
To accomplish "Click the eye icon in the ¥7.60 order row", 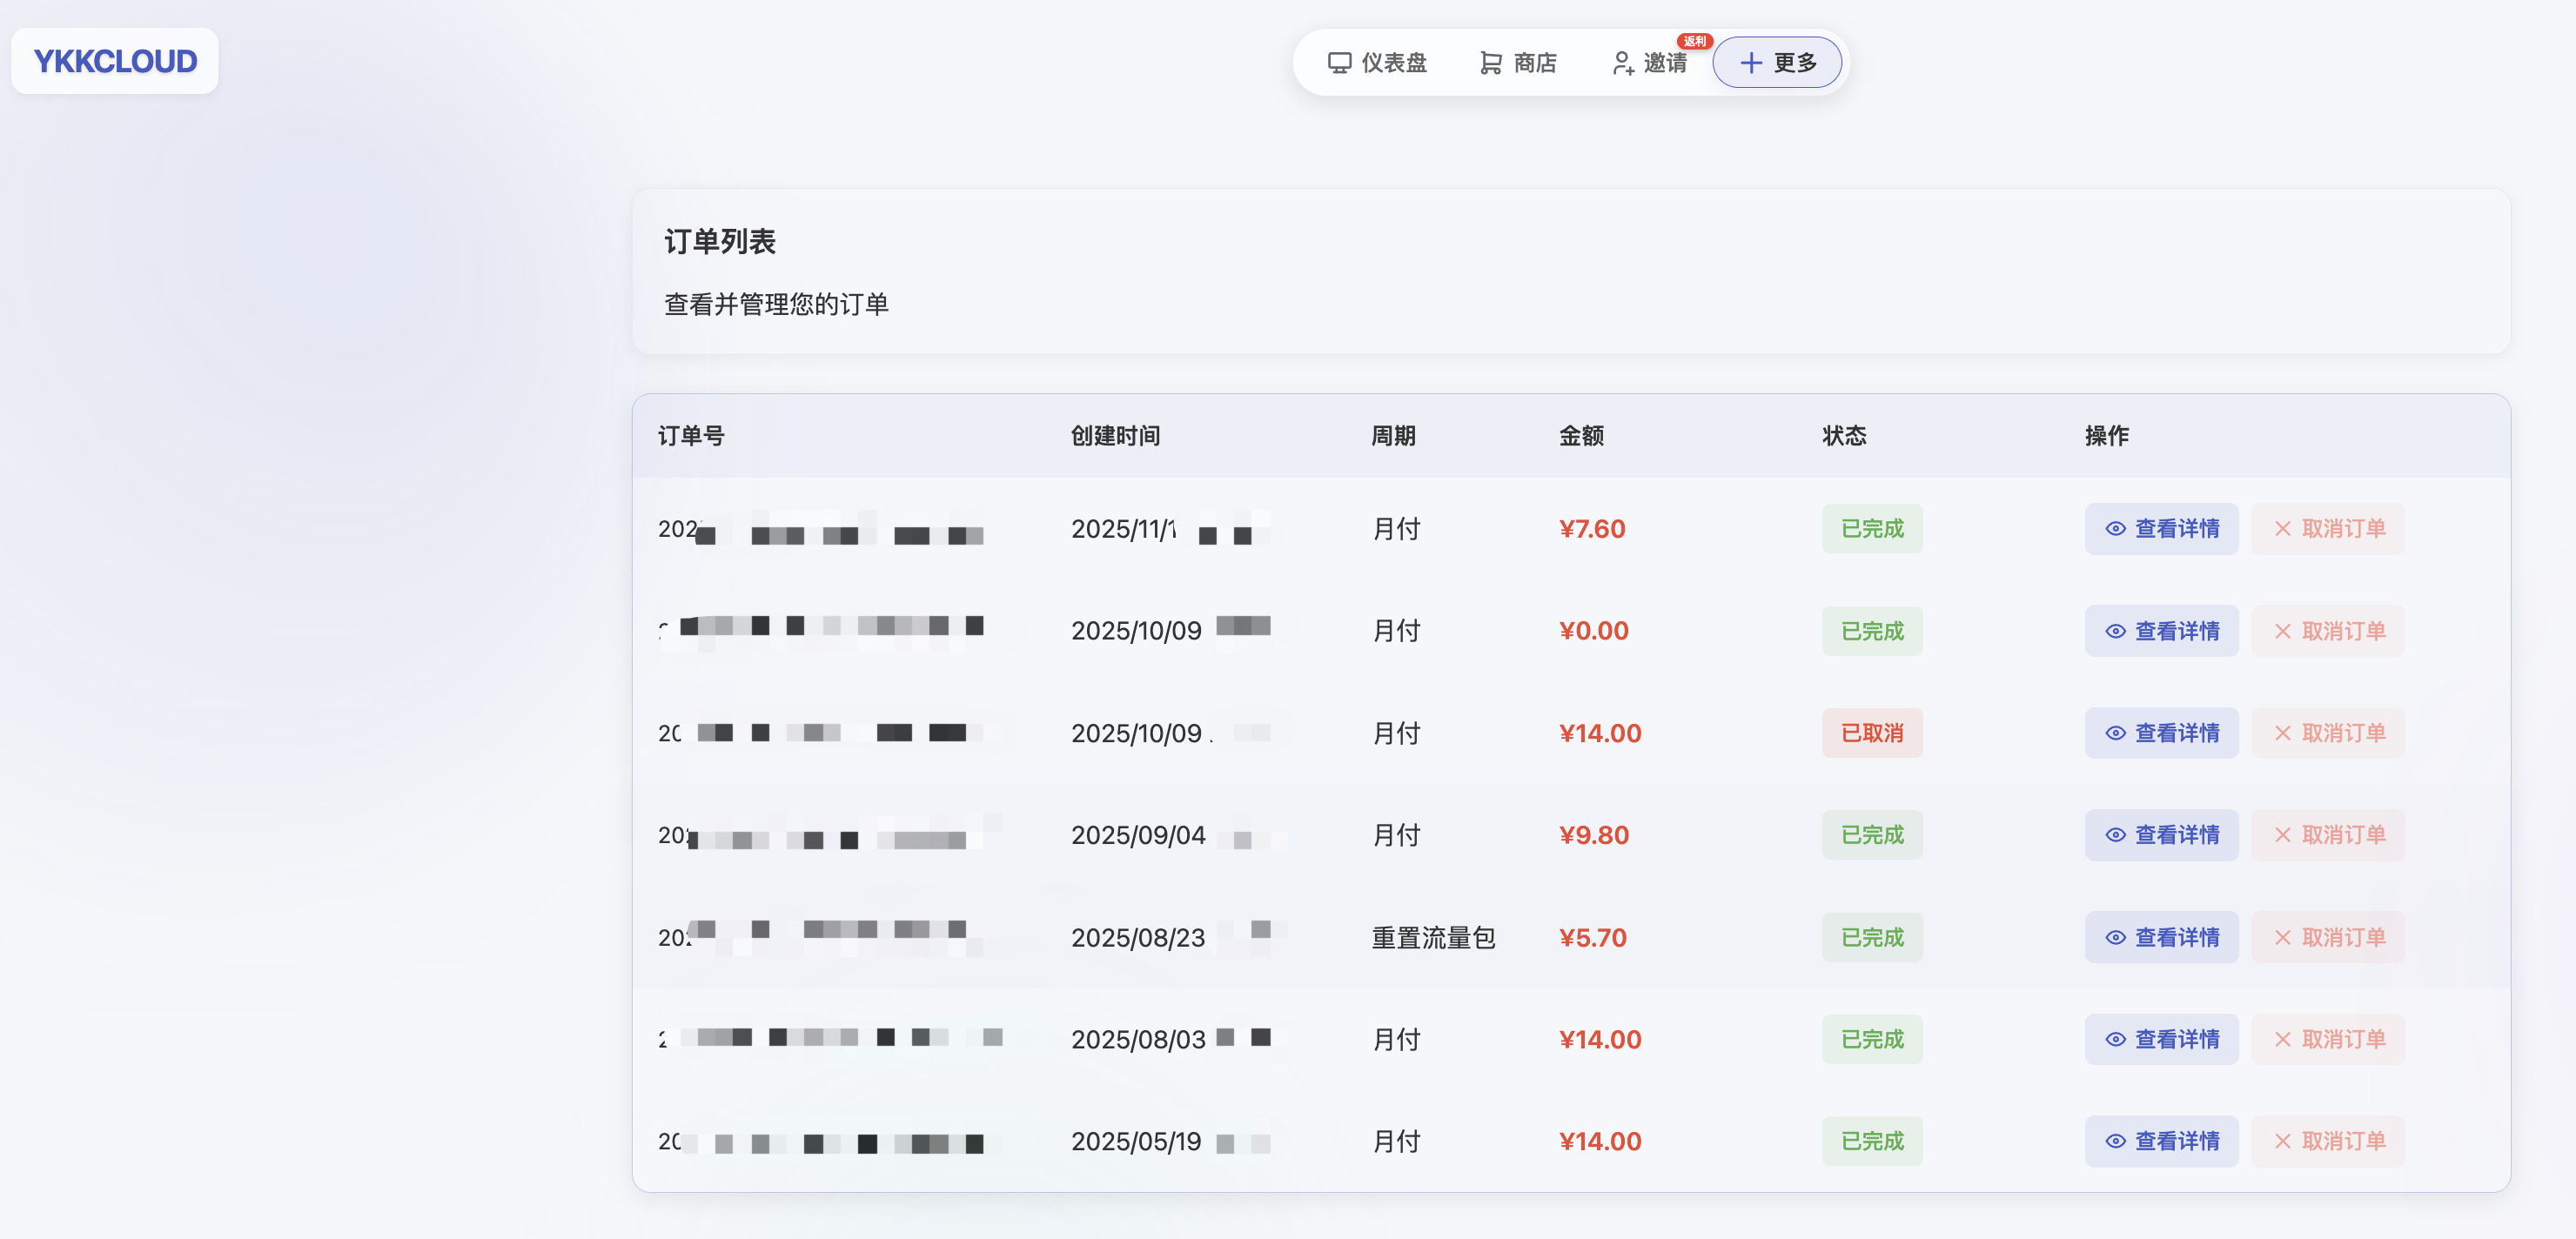I will point(2115,529).
